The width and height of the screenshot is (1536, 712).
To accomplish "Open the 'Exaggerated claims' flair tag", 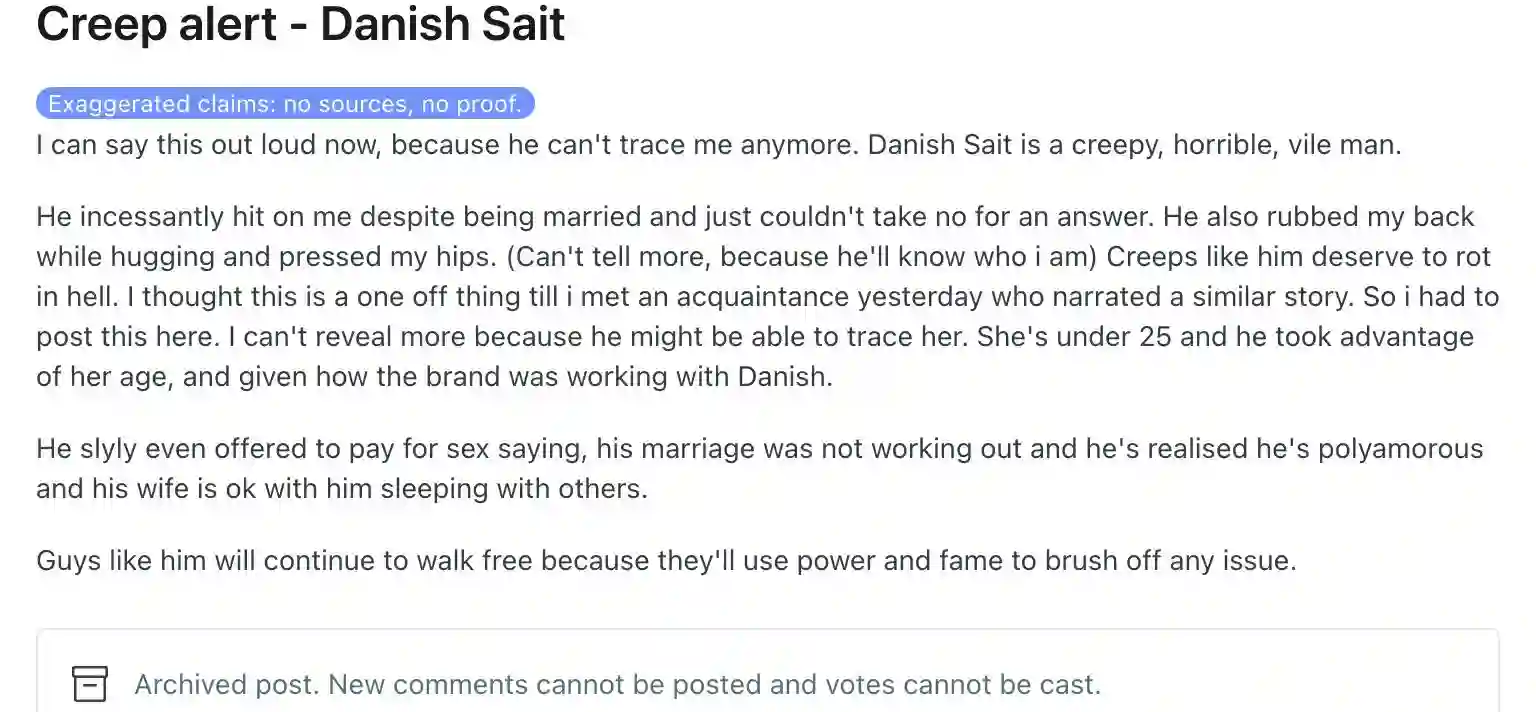I will pyautogui.click(x=285, y=104).
